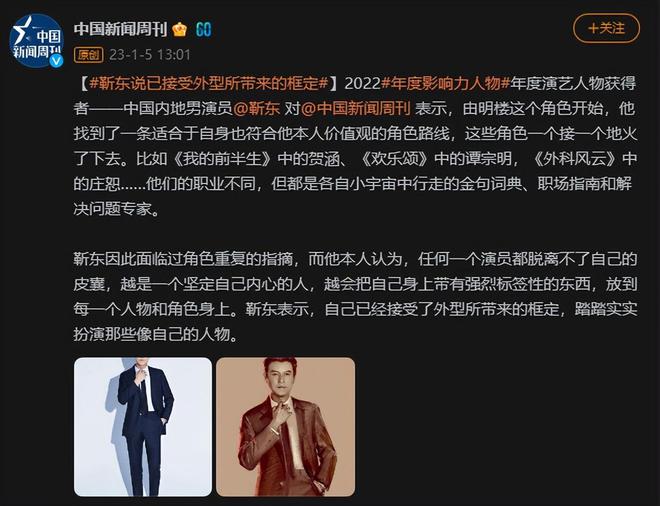Click the plus sign in follow button
The width and height of the screenshot is (660, 506).
point(593,28)
